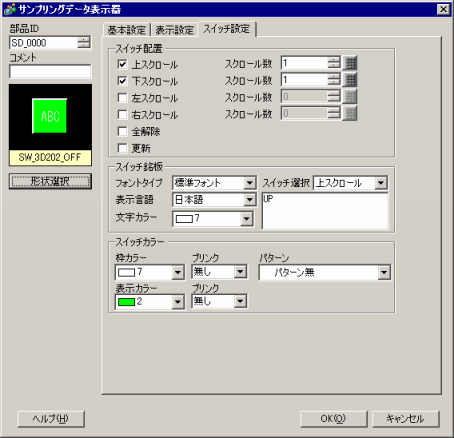Tick the 更新 checkbox

coord(122,148)
